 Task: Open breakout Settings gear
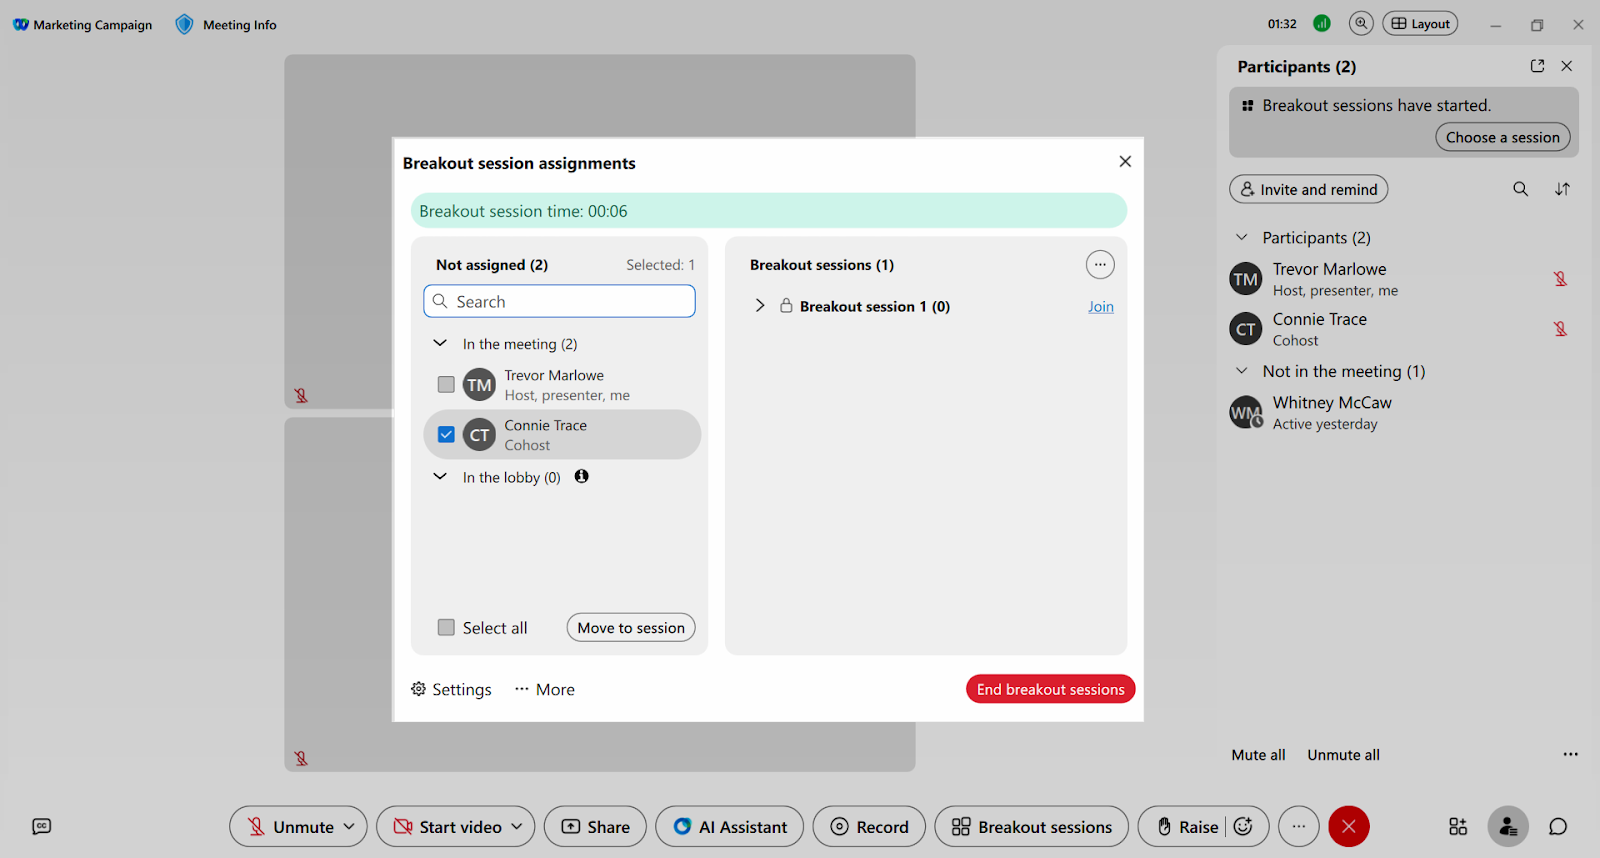pos(451,689)
